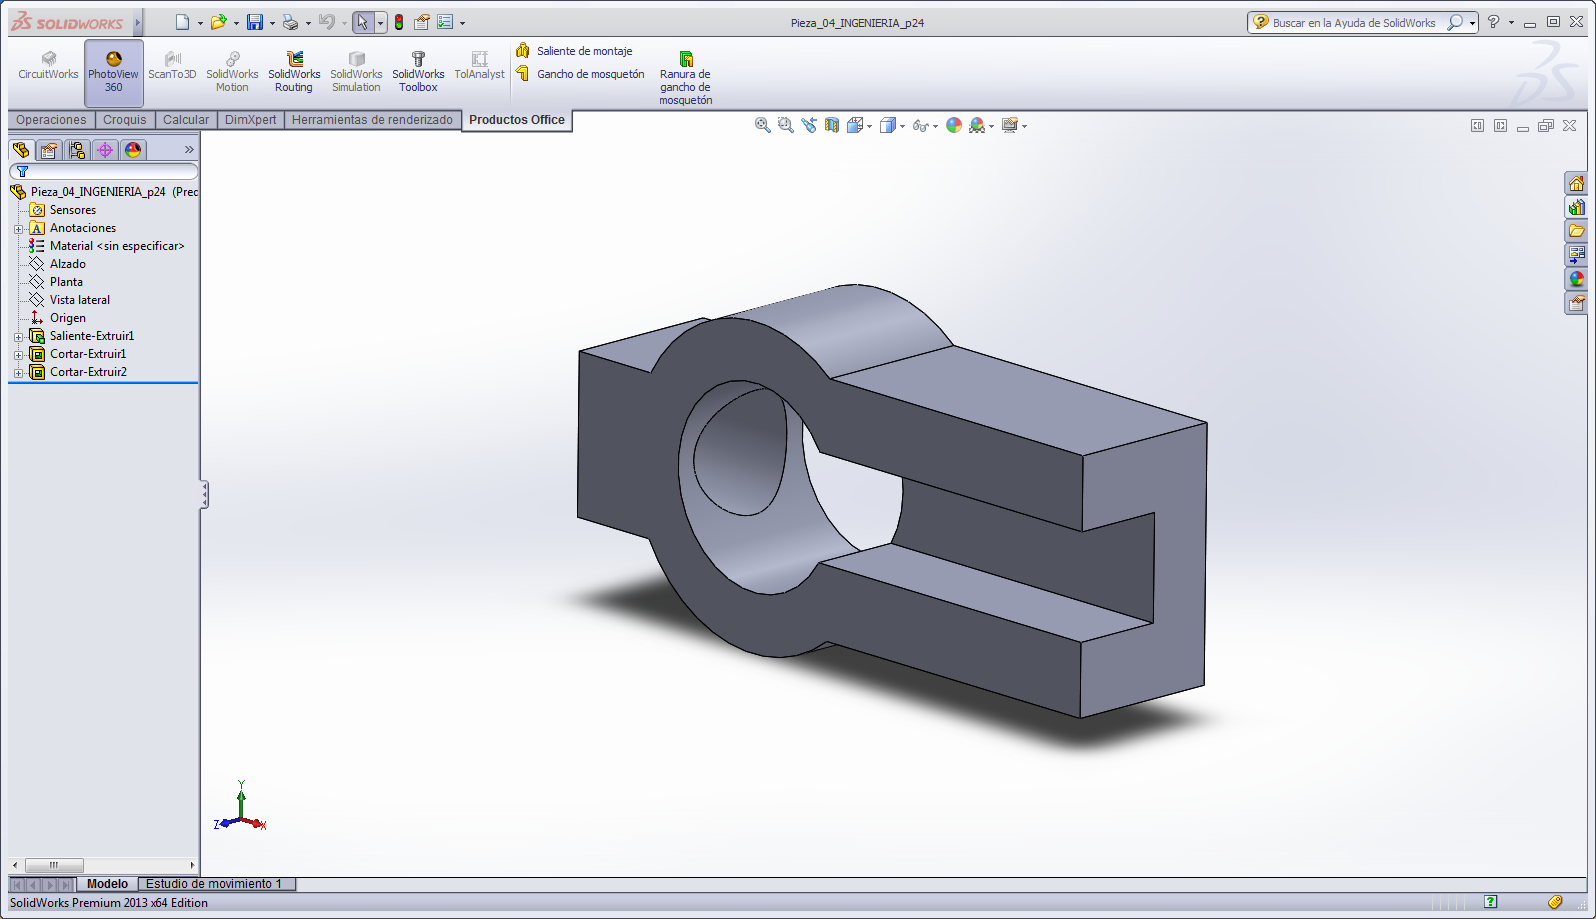Open SolidWorks Resources home pane
This screenshot has width=1596, height=919.
coord(1576,184)
